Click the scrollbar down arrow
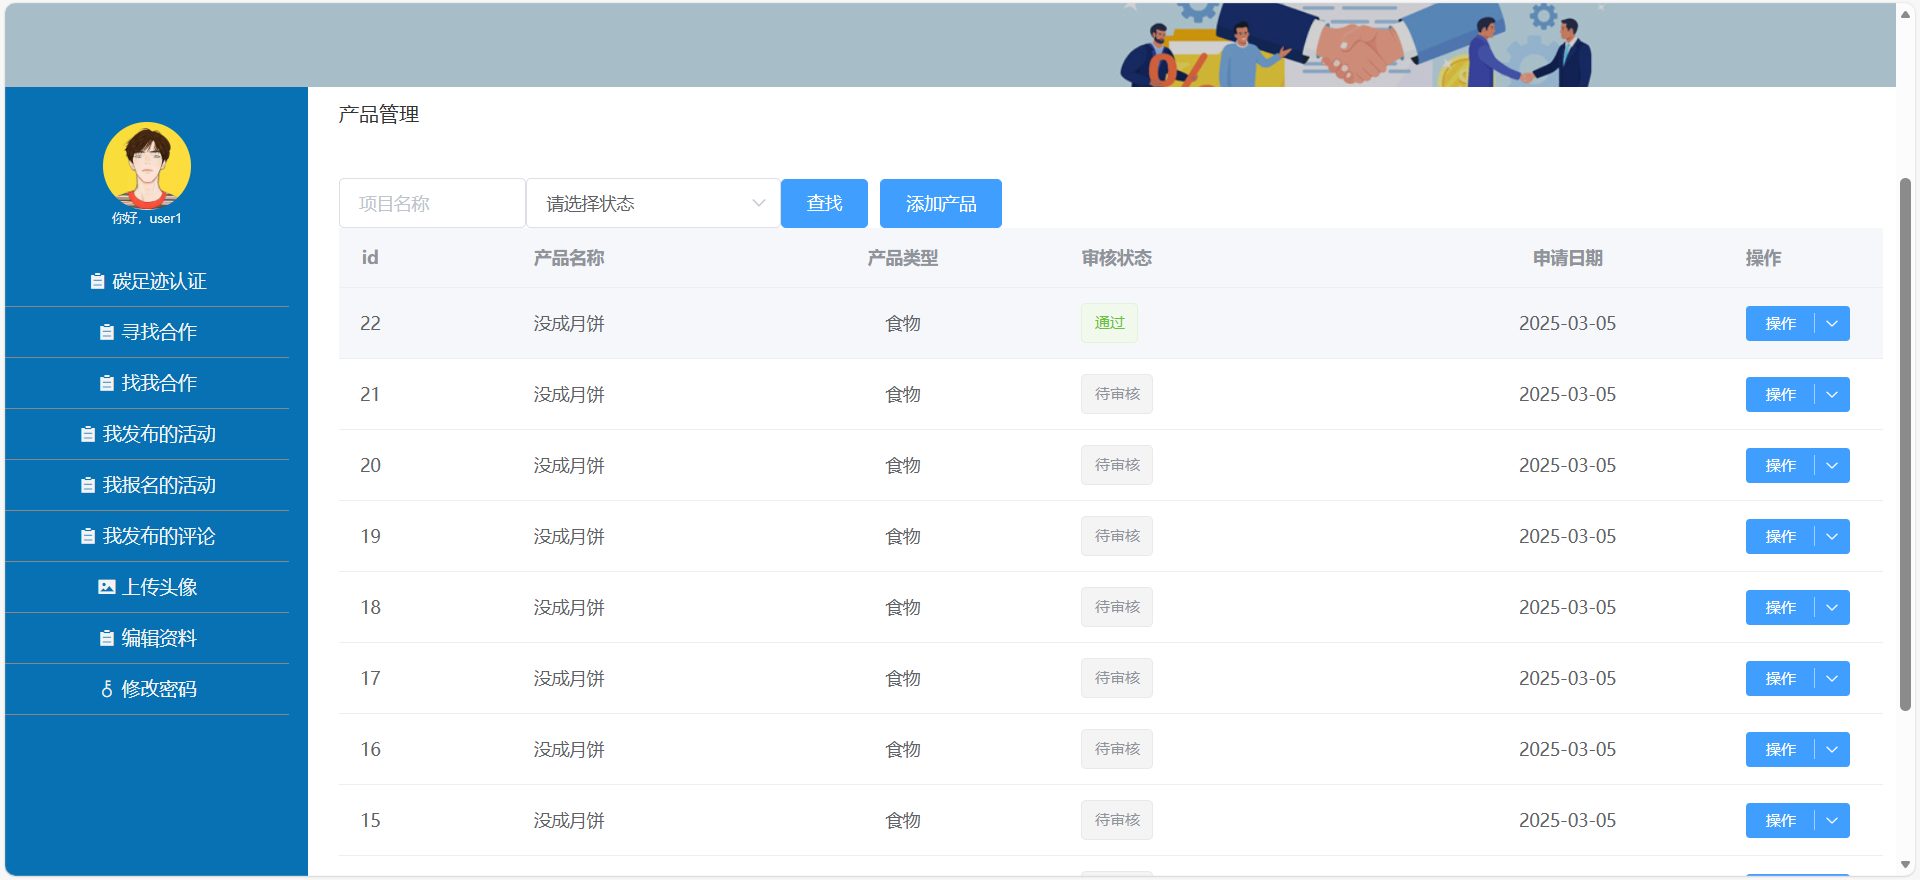 (1905, 865)
